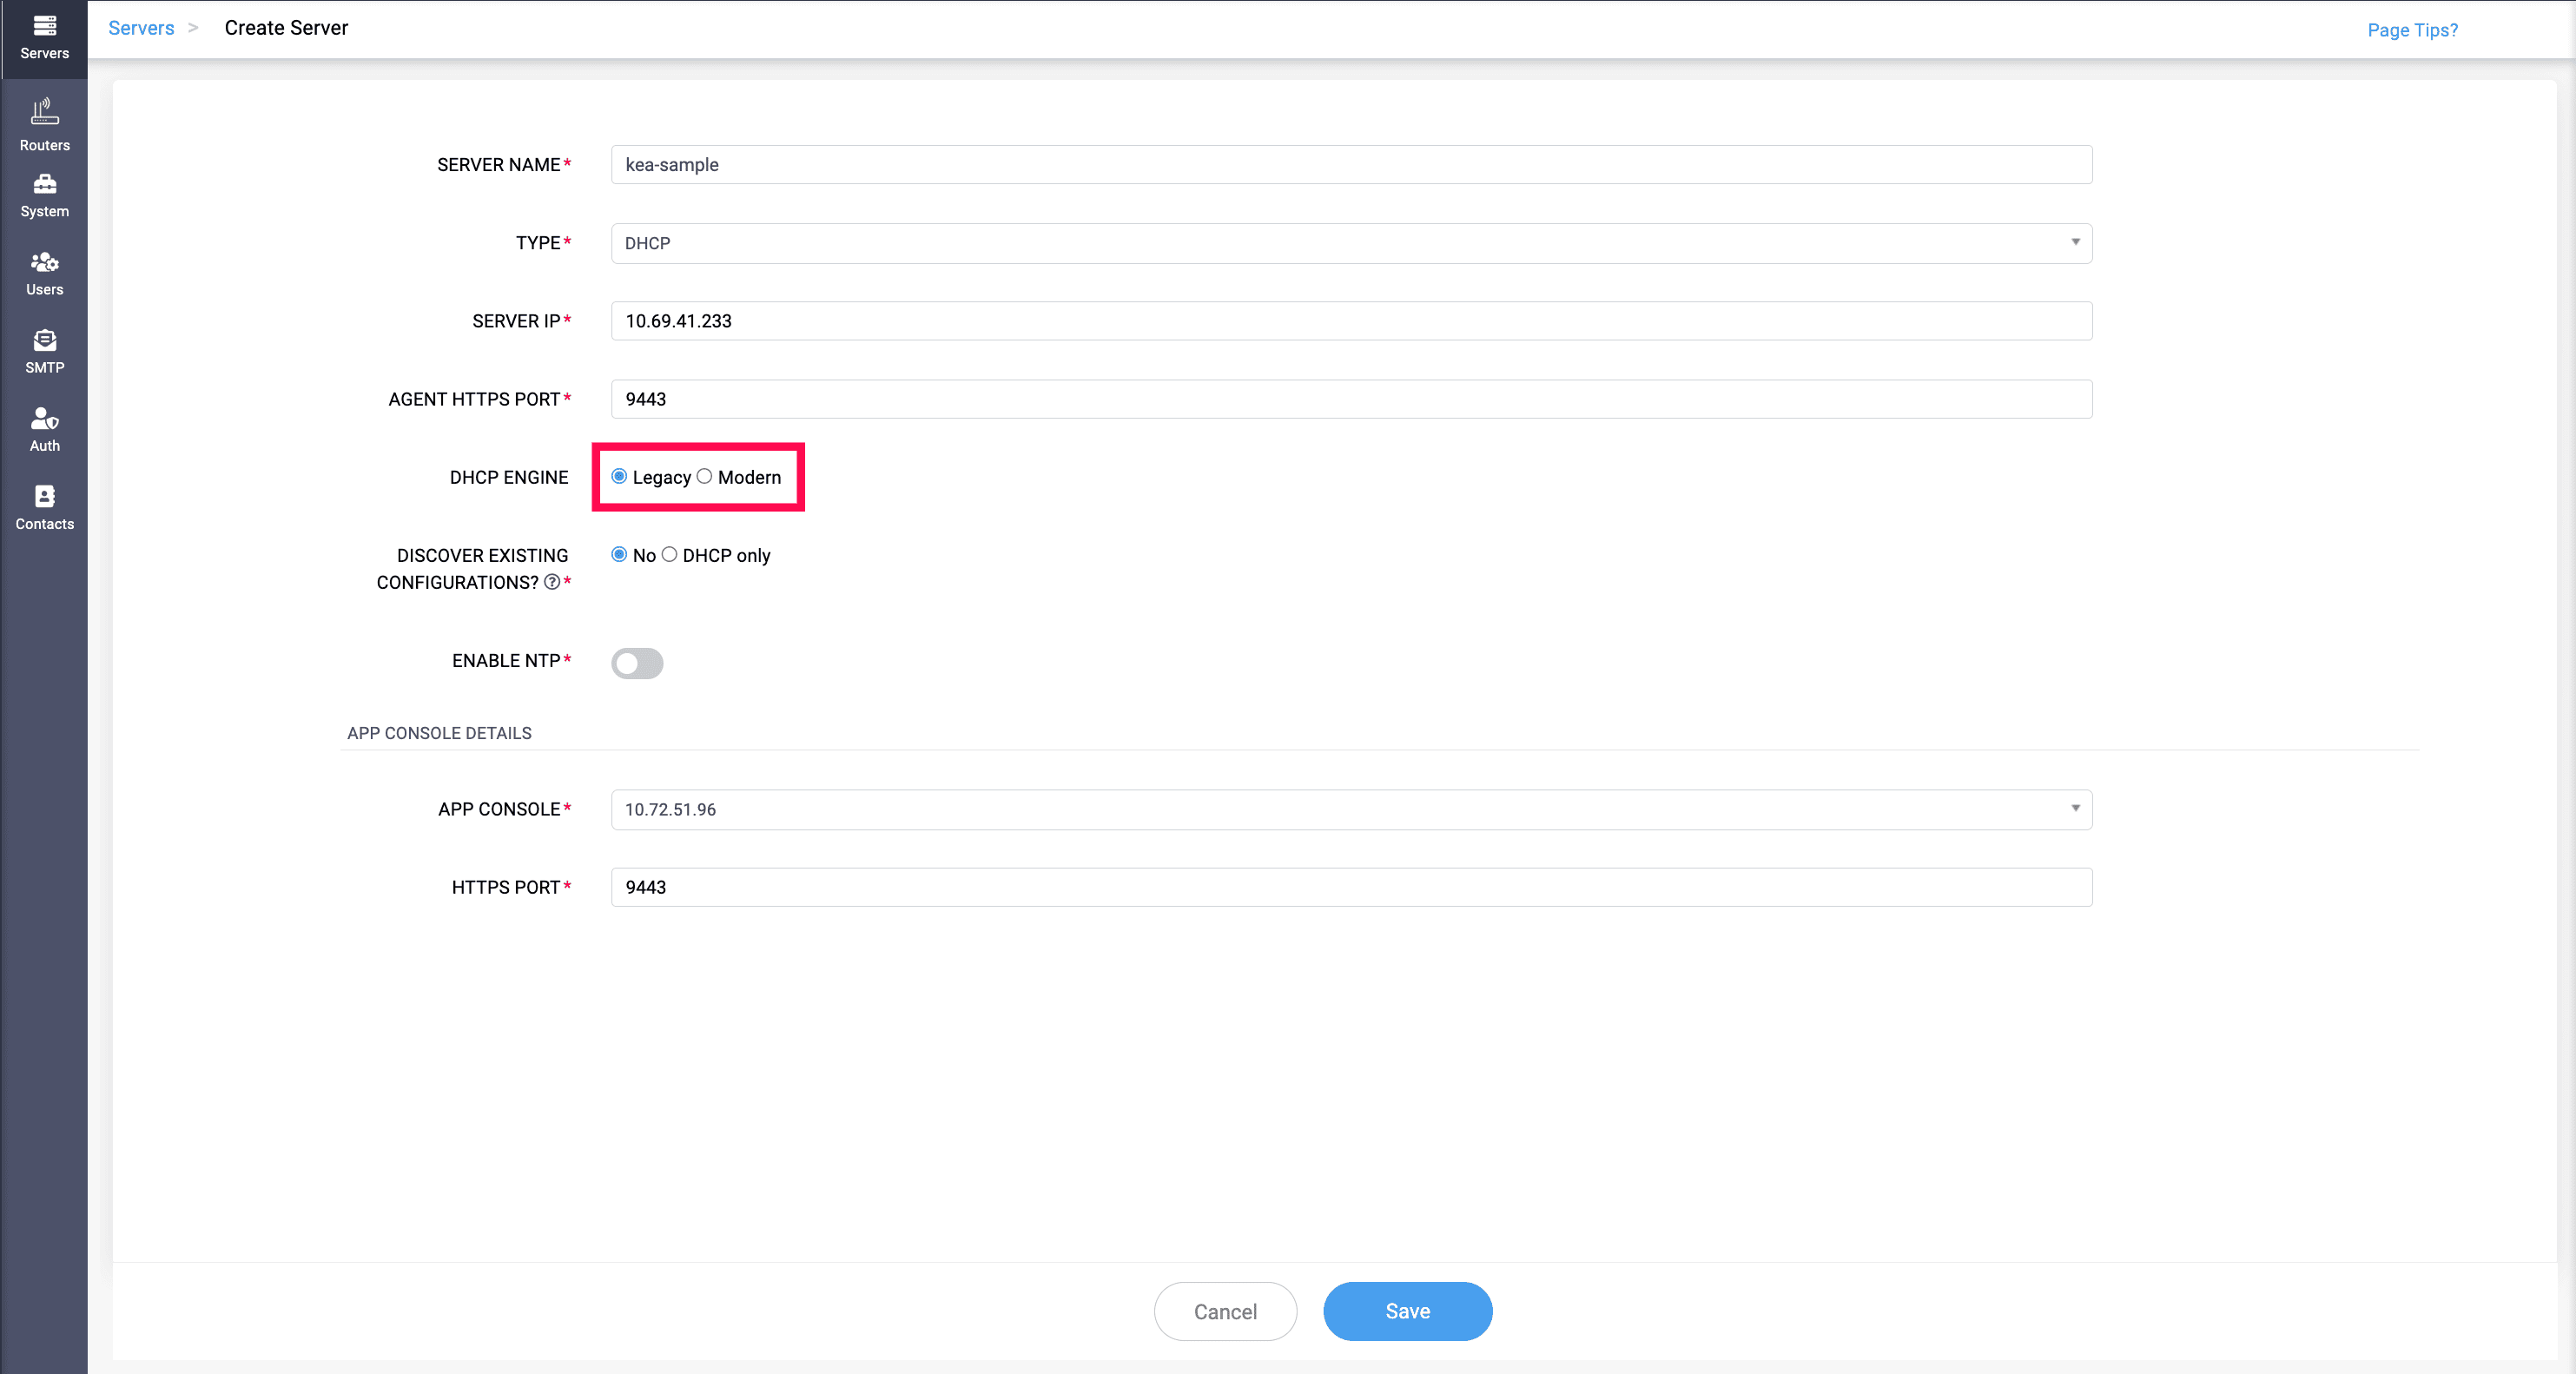
Task: Click the Discover Existing Configurations help icon
Action: coord(551,582)
